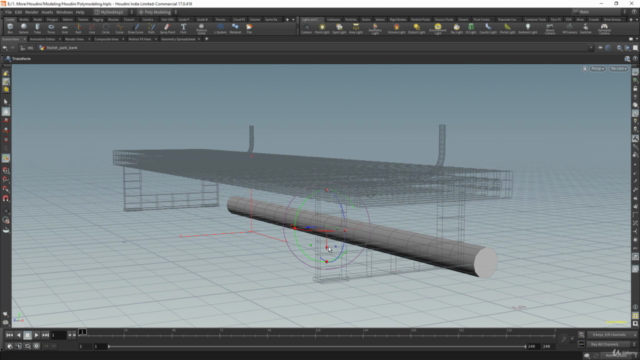The height and width of the screenshot is (360, 640).
Task: Switch to Render View tab
Action: coord(74,39)
